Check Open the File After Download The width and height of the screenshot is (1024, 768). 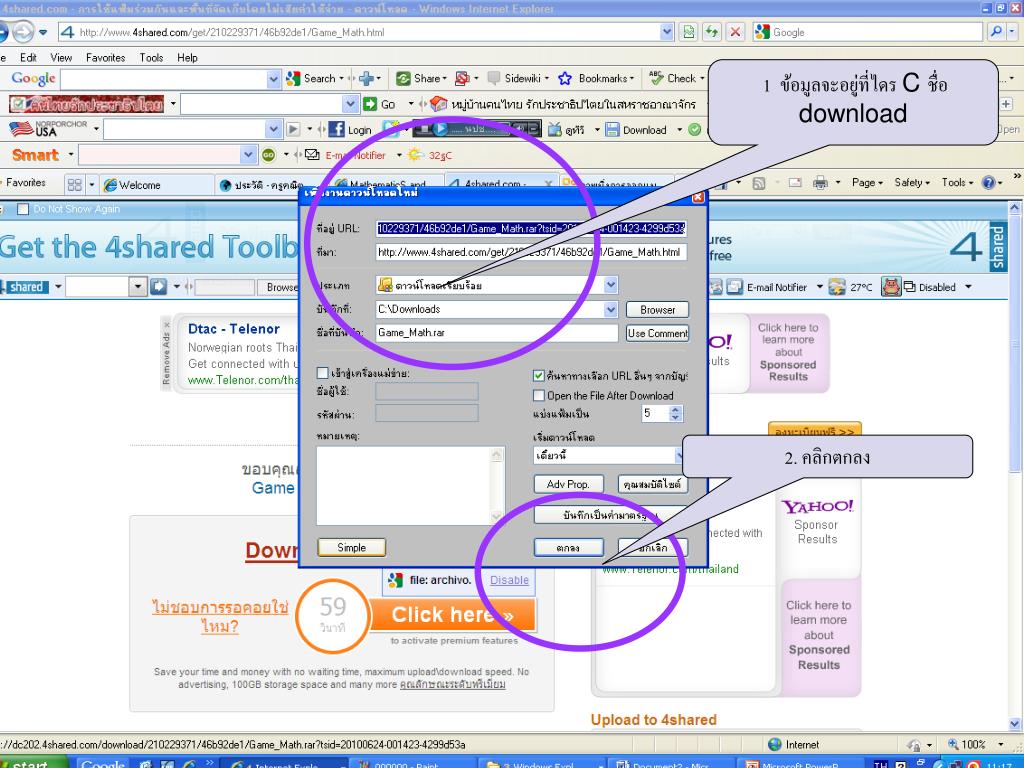pos(539,395)
